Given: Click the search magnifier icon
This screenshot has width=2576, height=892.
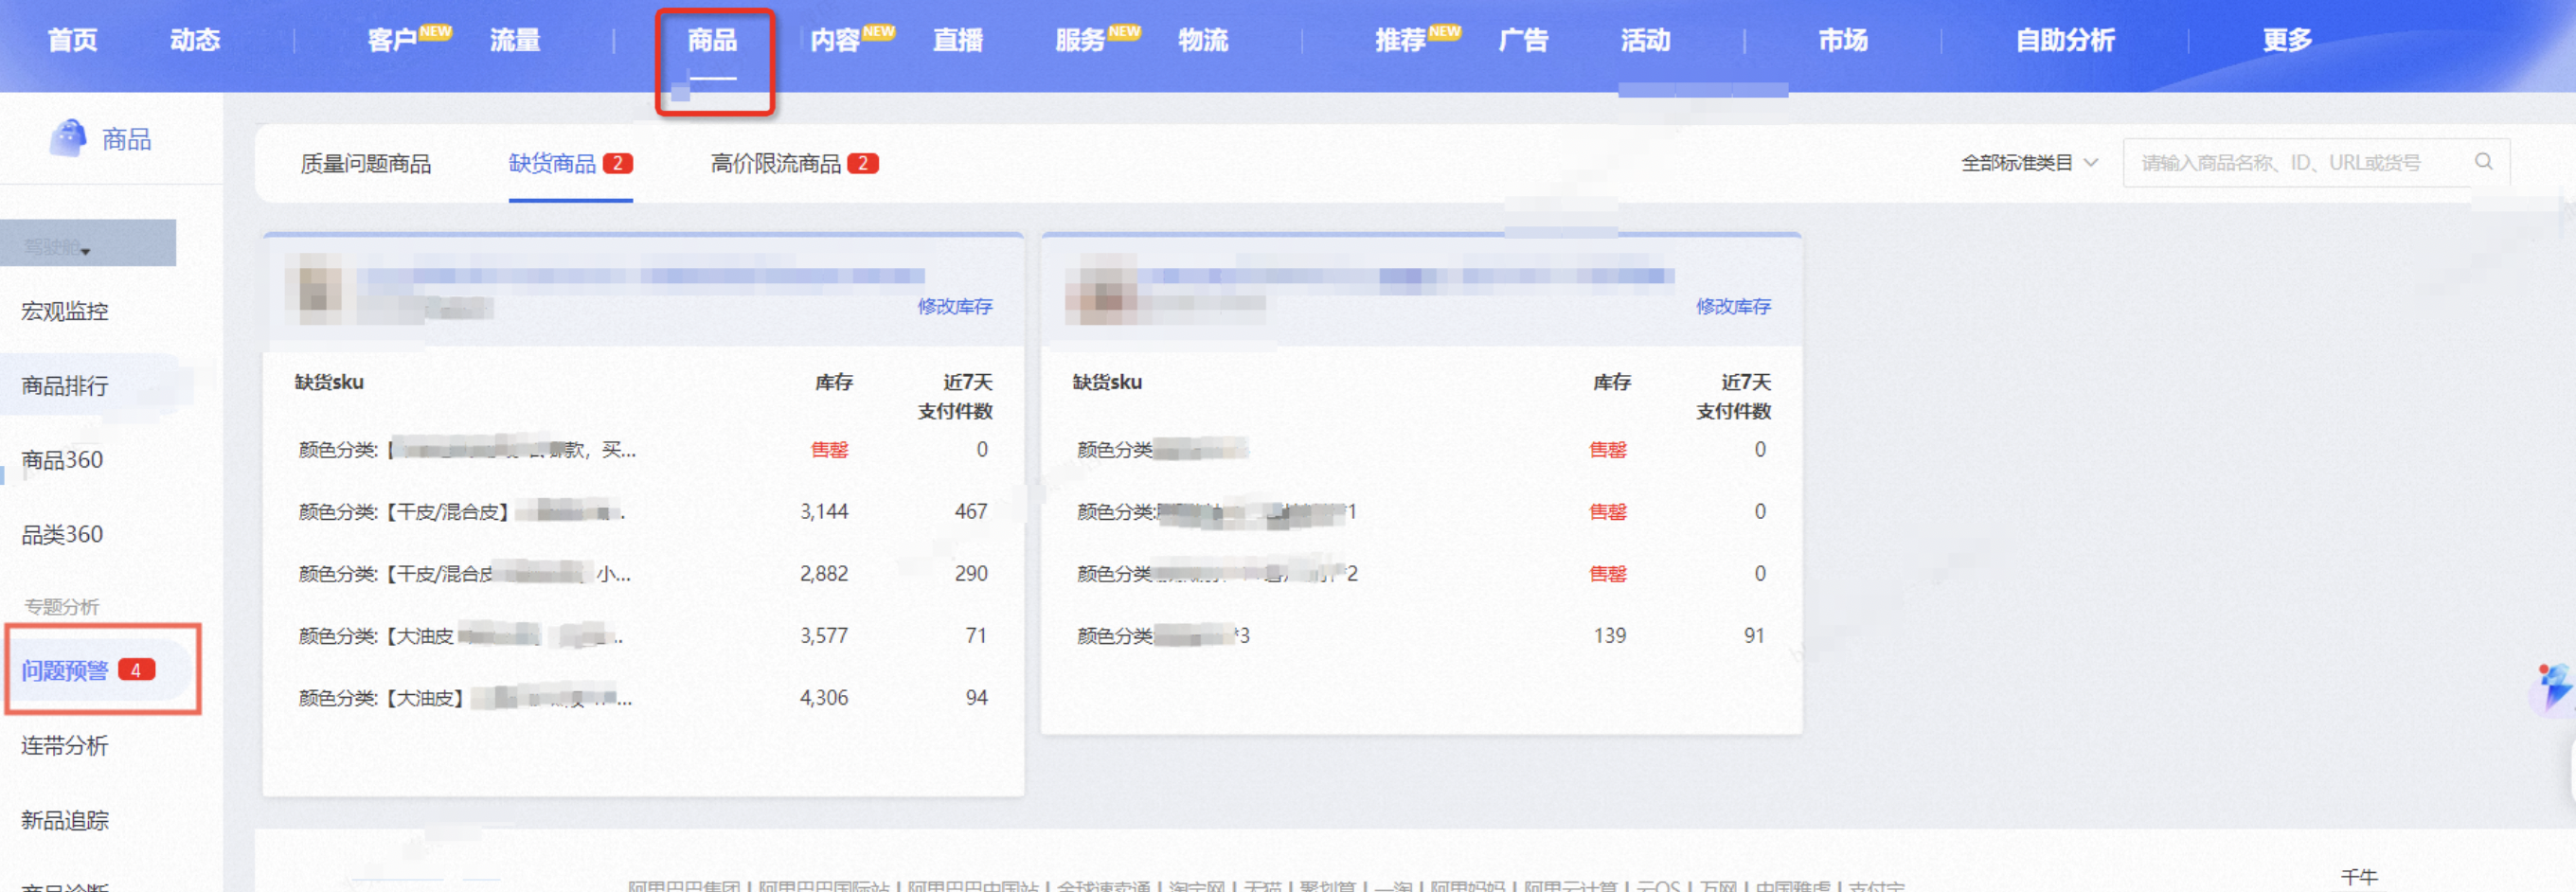Looking at the screenshot, I should 2483,162.
